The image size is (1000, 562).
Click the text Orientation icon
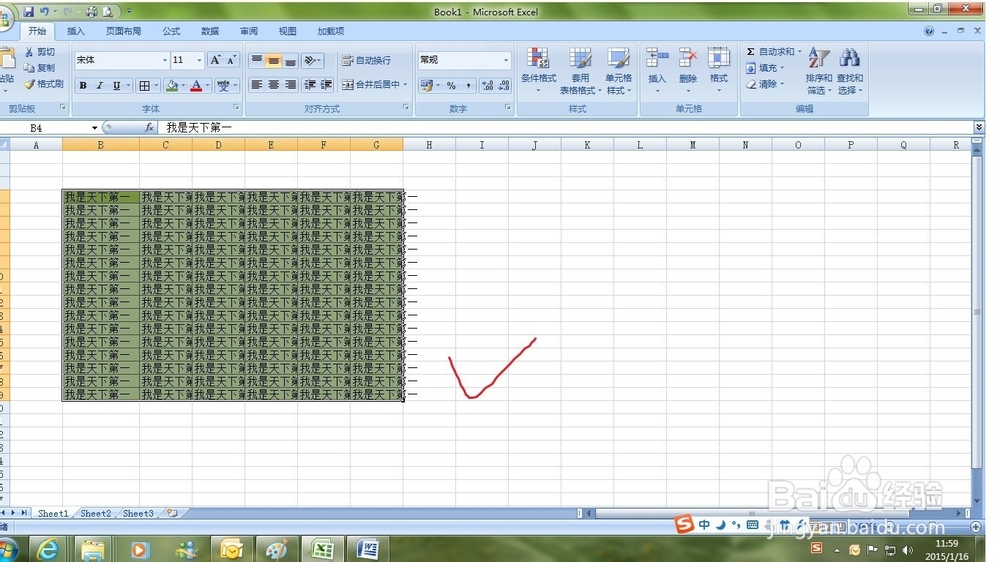[312, 60]
